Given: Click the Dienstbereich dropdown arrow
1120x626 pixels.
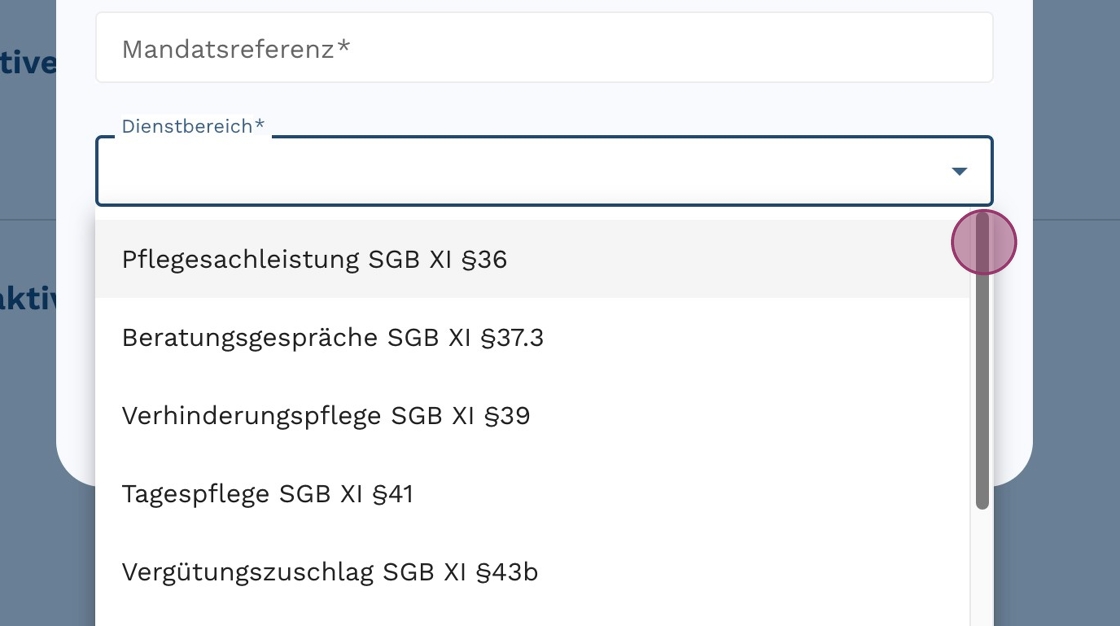Looking at the screenshot, I should [x=959, y=172].
